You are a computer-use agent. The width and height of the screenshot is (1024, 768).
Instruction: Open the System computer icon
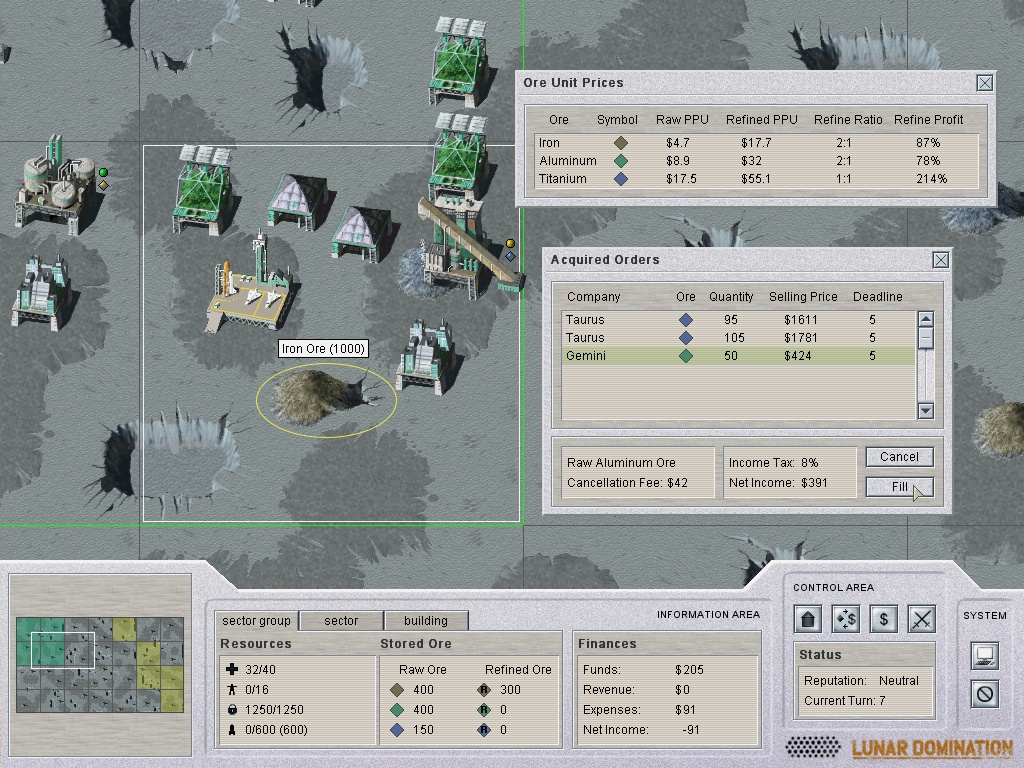click(x=985, y=656)
